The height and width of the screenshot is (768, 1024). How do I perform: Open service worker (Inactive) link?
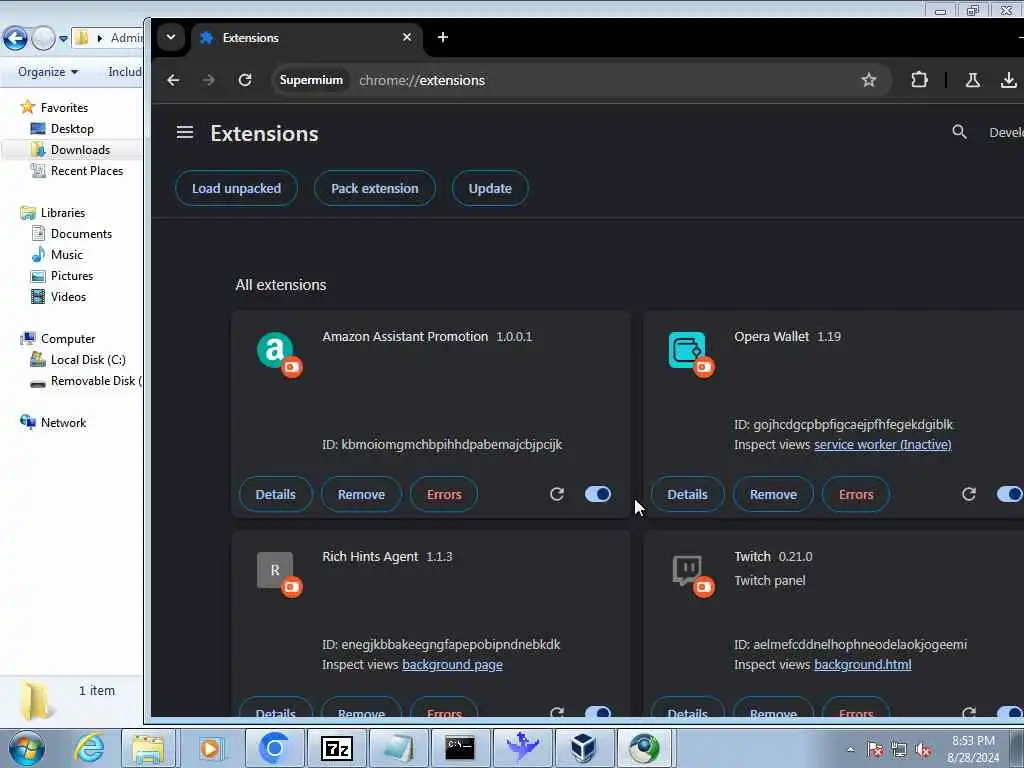(882, 445)
